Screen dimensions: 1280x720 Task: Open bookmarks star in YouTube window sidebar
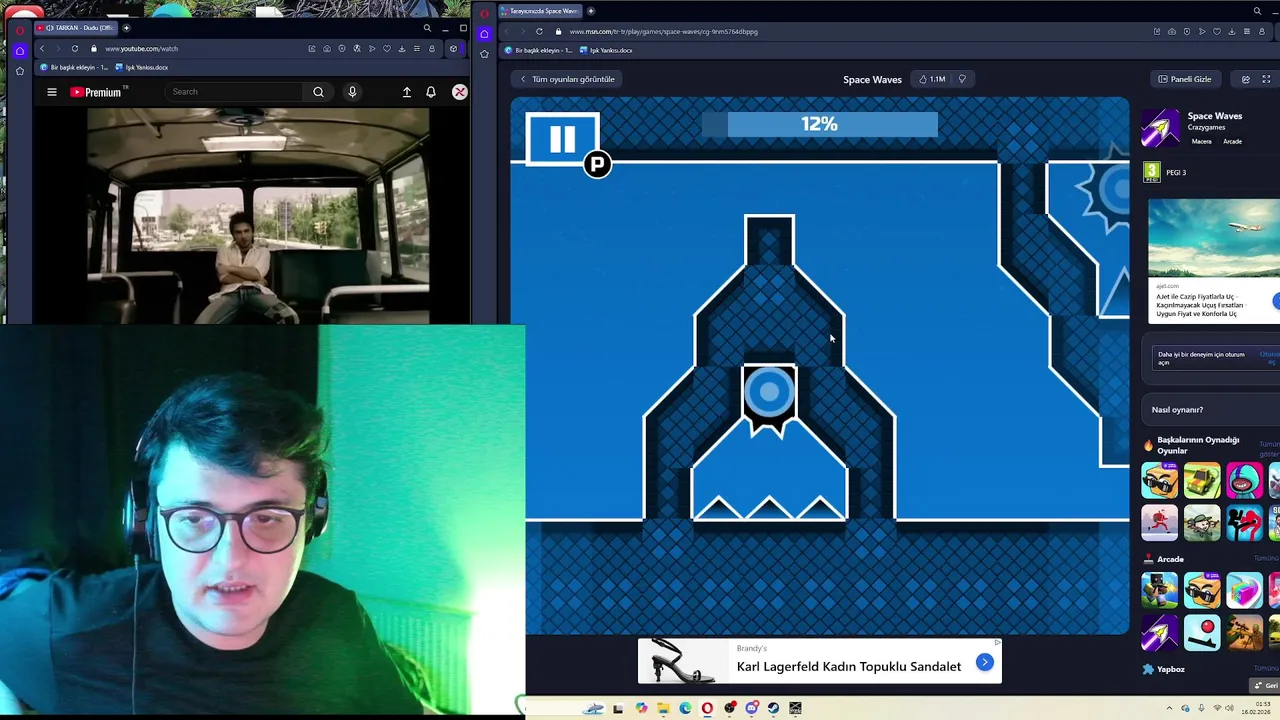(x=19, y=71)
